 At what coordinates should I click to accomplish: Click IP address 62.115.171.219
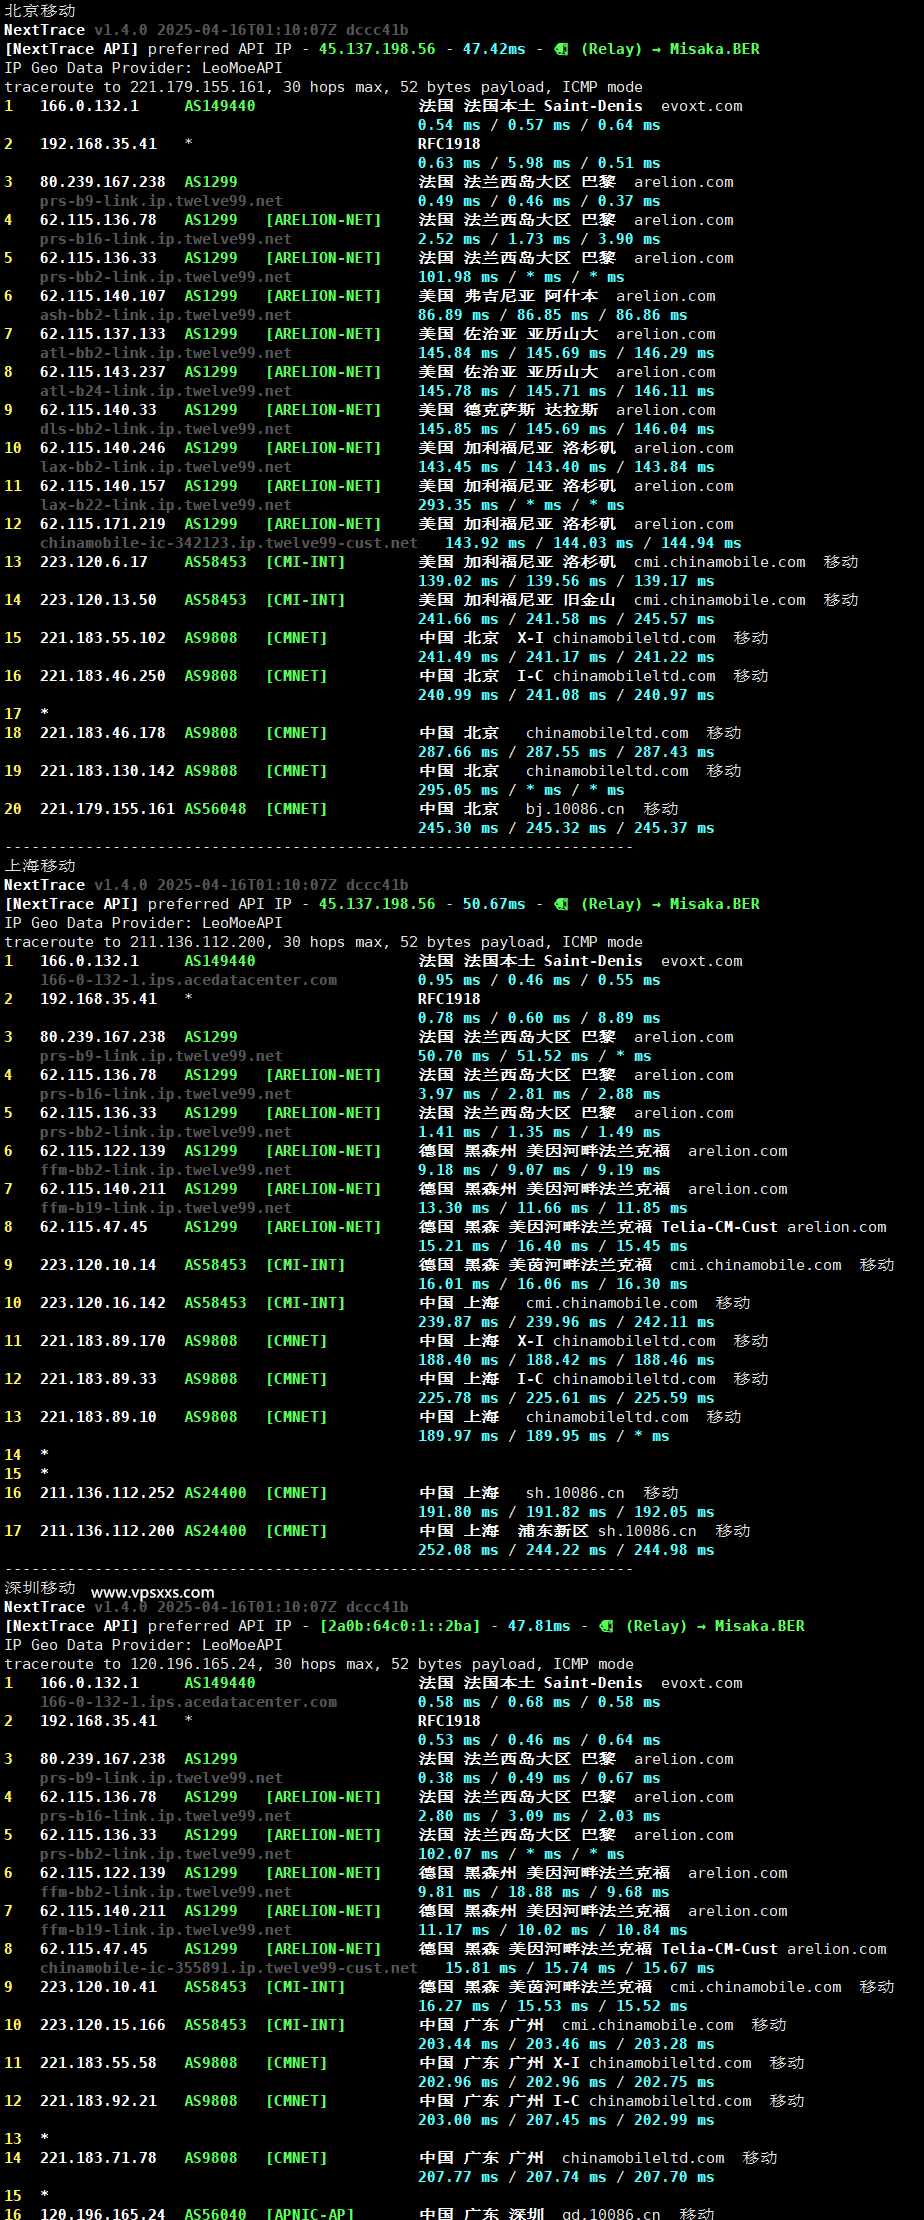pos(103,524)
